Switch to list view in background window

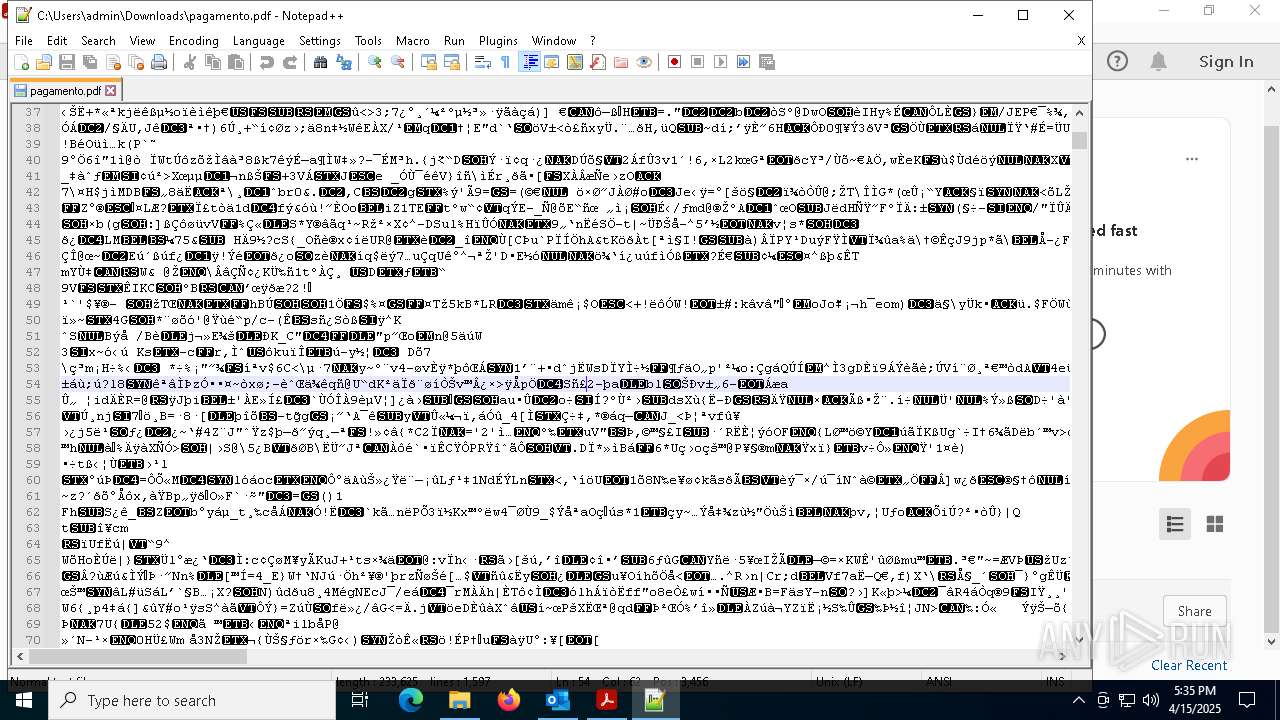coord(1175,524)
